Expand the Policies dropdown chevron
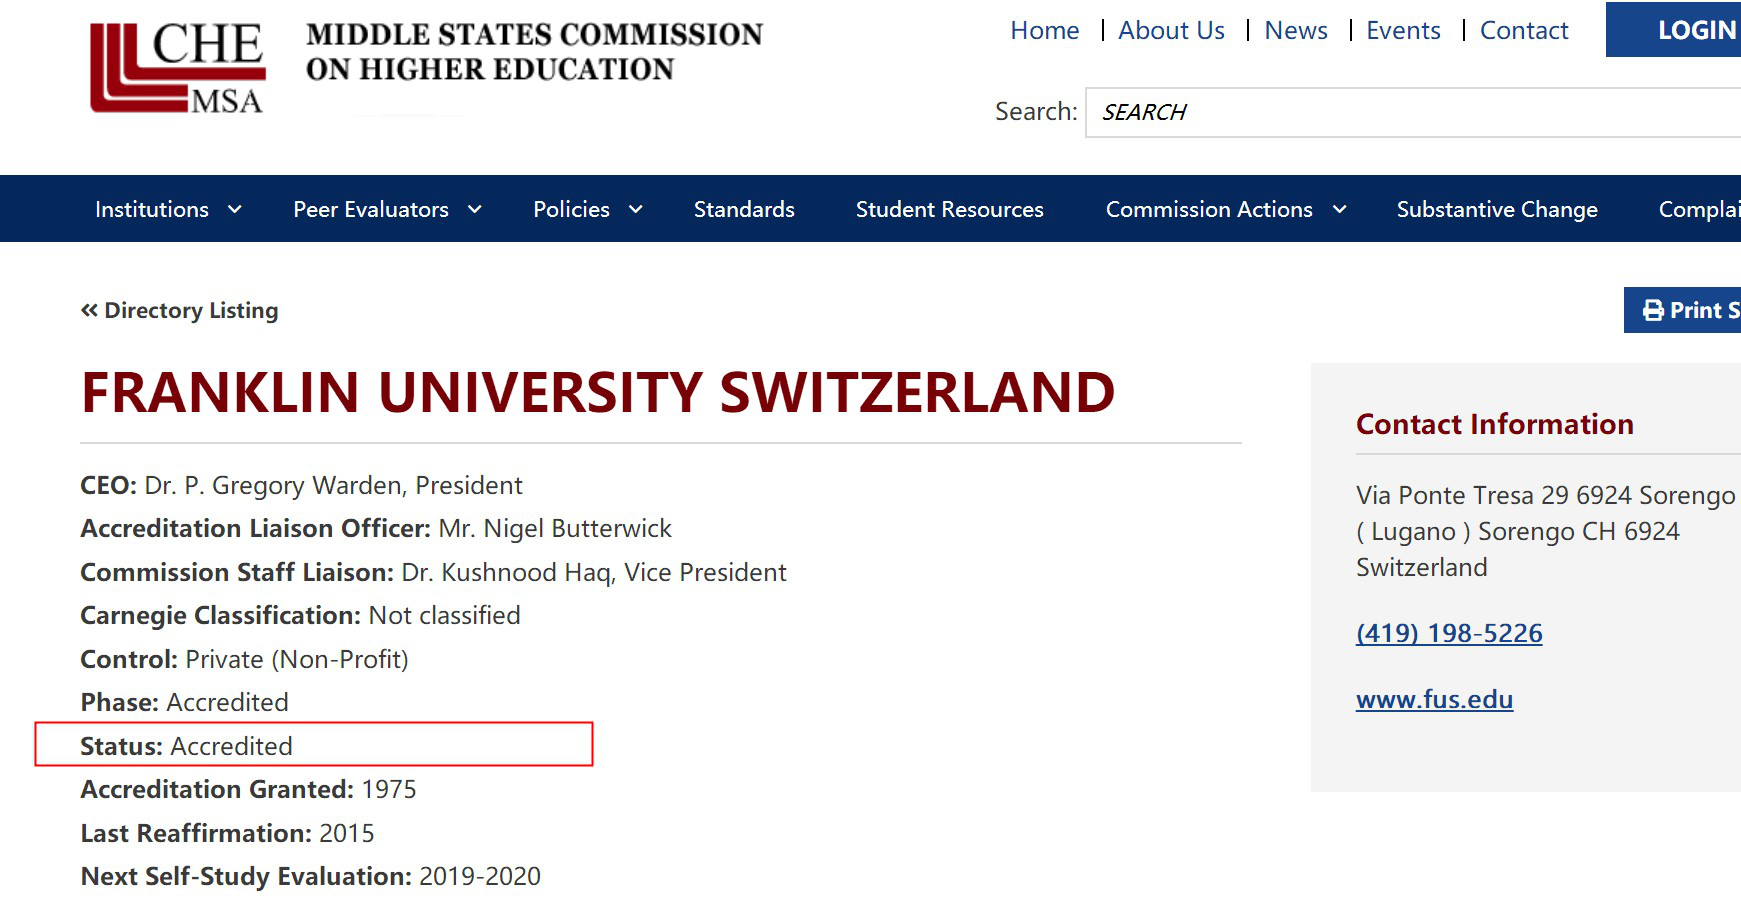Screen dimensions: 1741x903 tap(635, 209)
